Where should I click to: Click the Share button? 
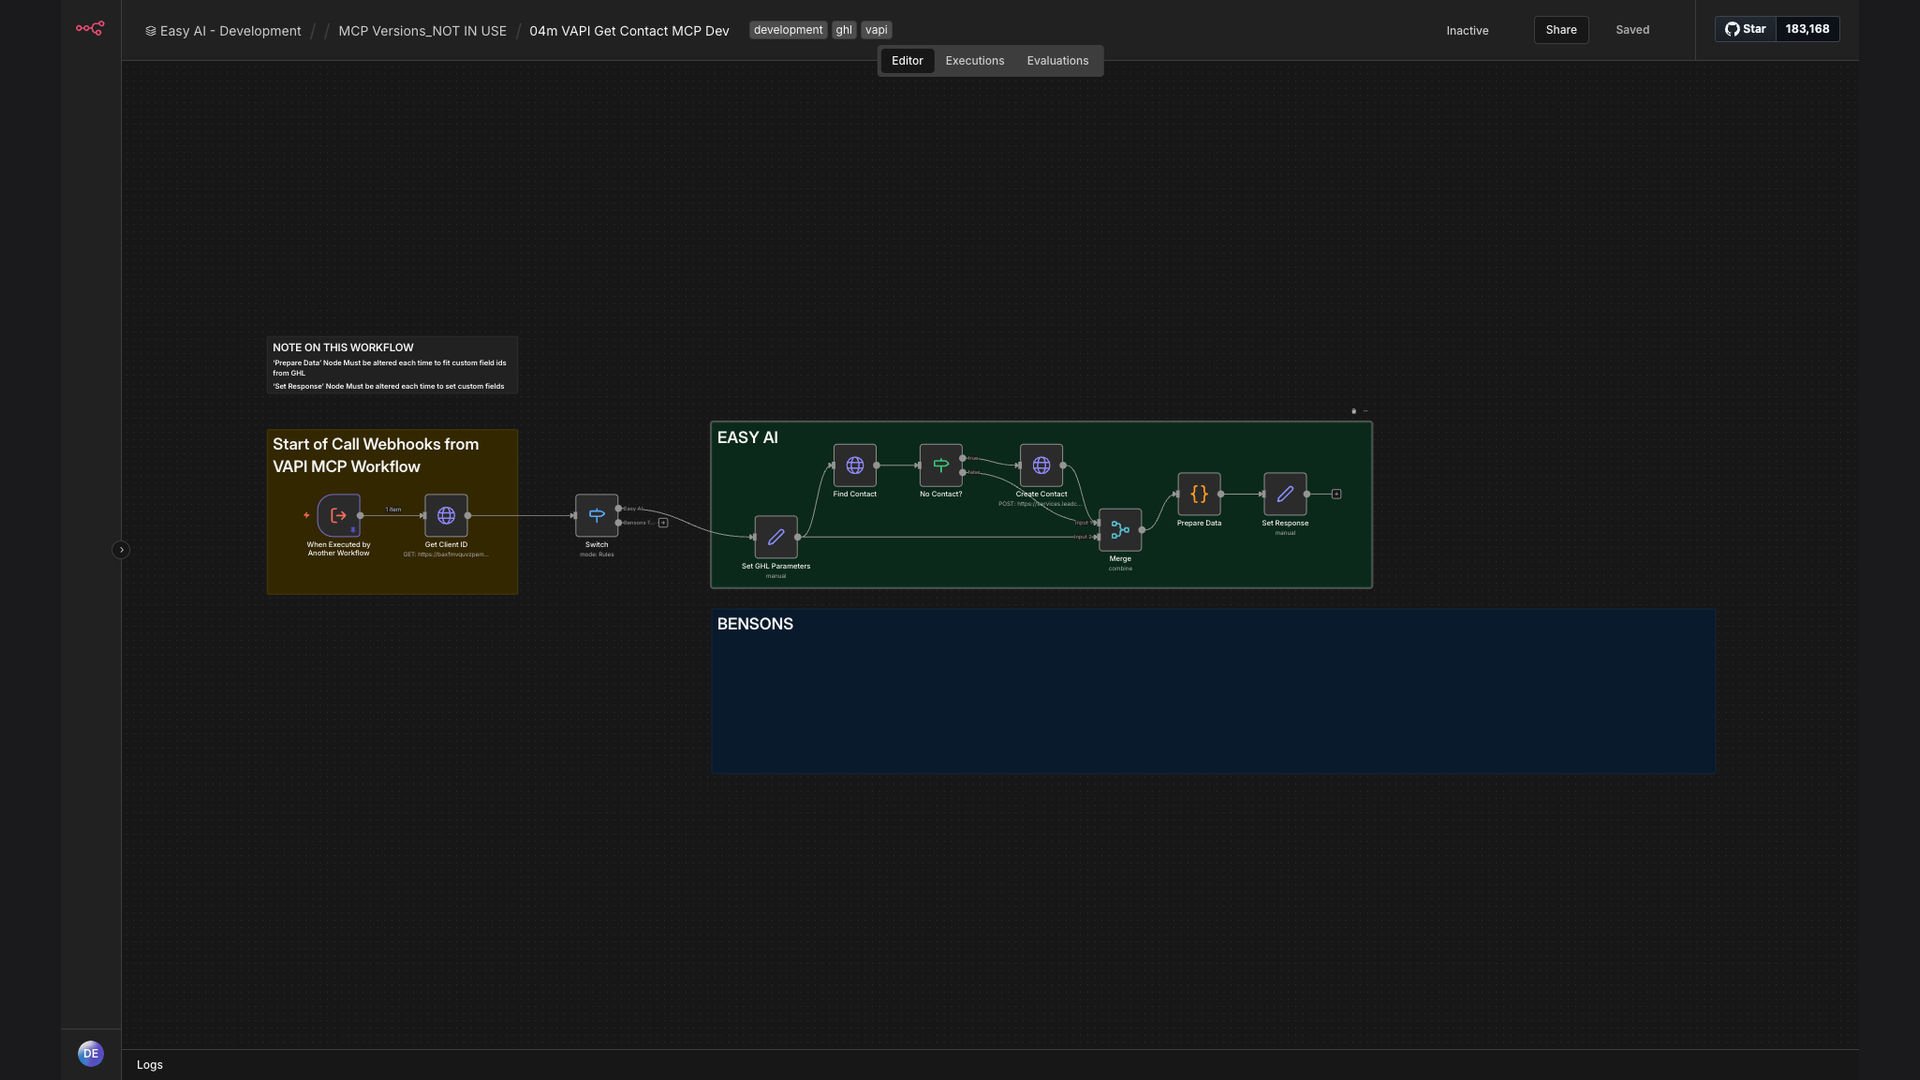1561,30
